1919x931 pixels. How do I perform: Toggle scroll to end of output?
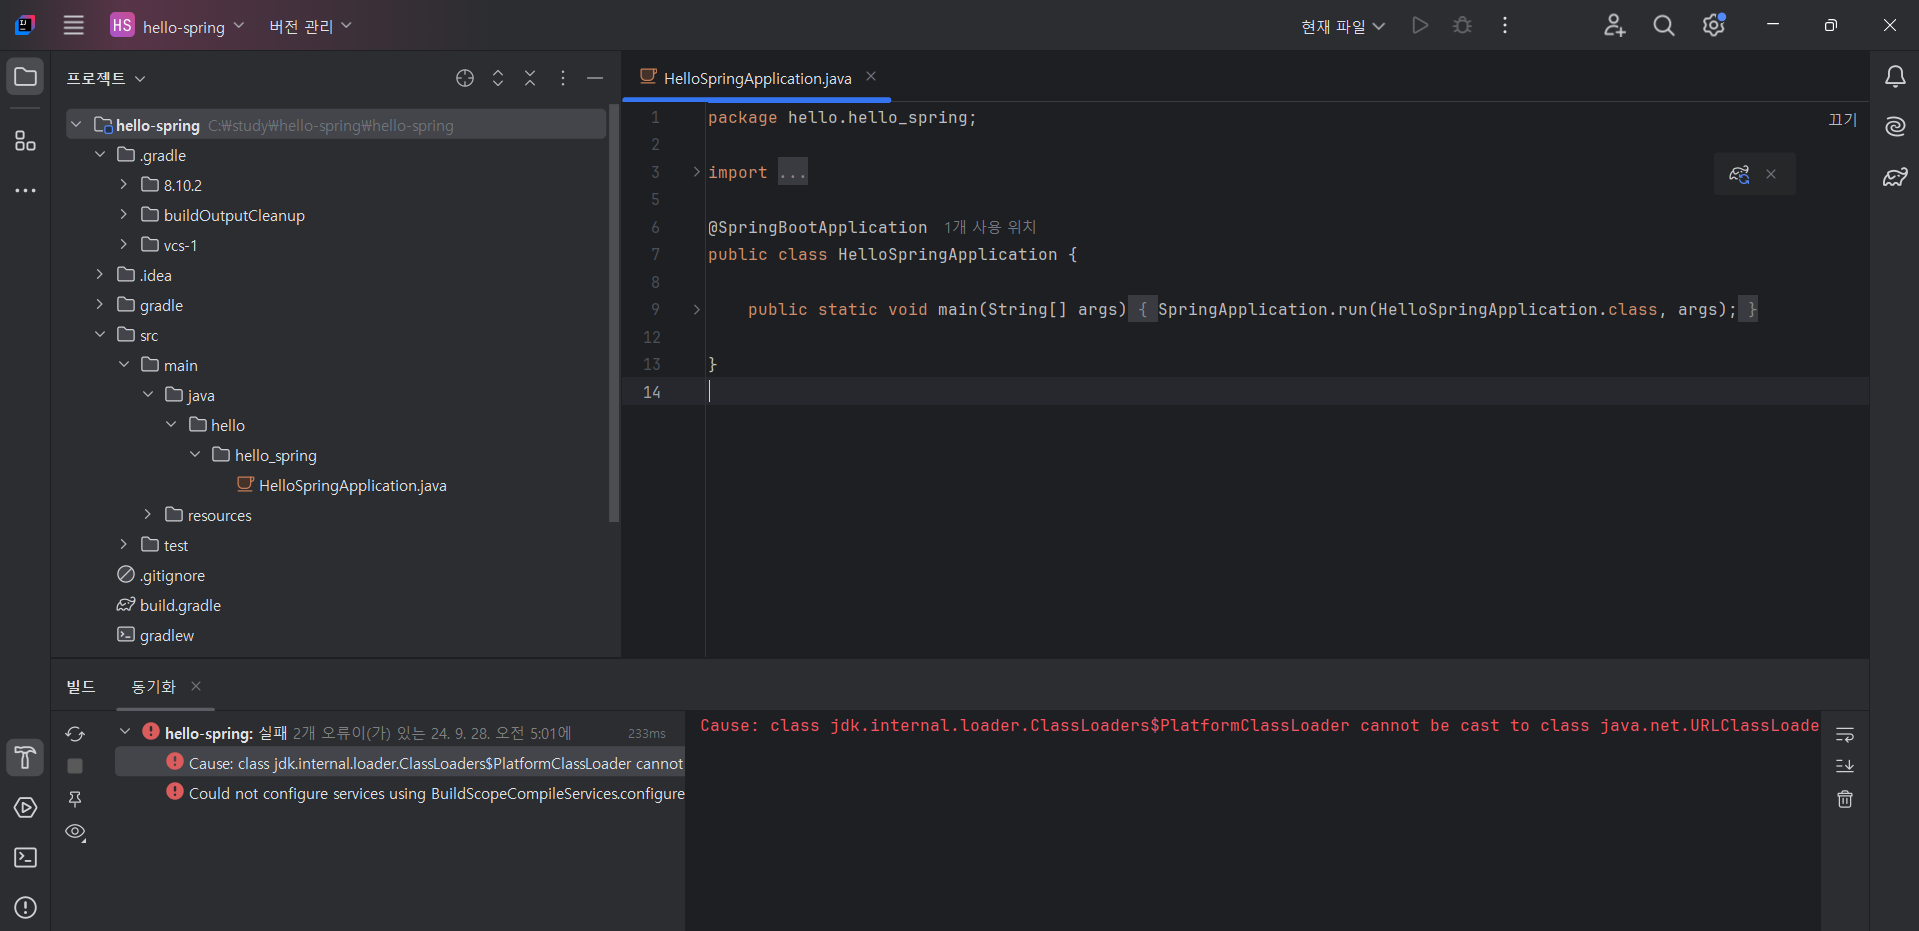(1845, 766)
